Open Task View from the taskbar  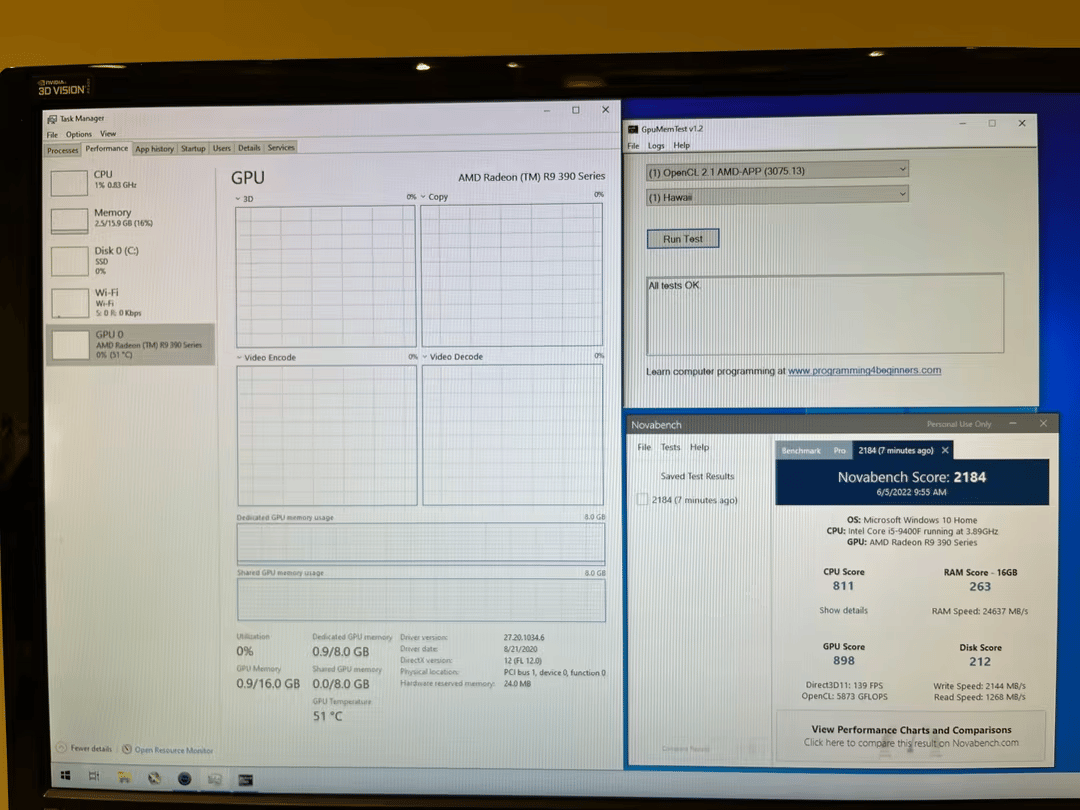click(94, 776)
